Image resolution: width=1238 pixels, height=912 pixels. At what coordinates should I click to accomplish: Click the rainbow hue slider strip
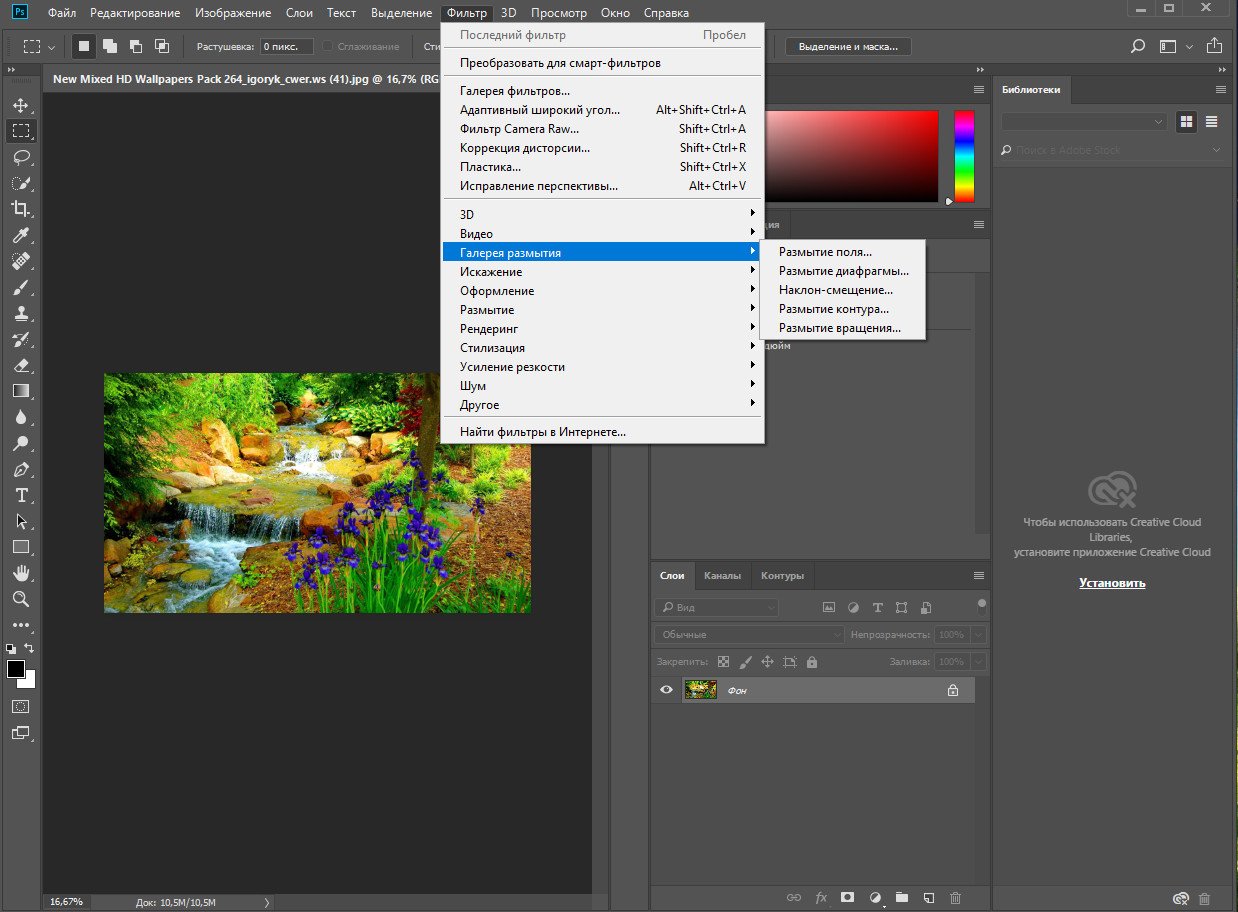tap(964, 156)
